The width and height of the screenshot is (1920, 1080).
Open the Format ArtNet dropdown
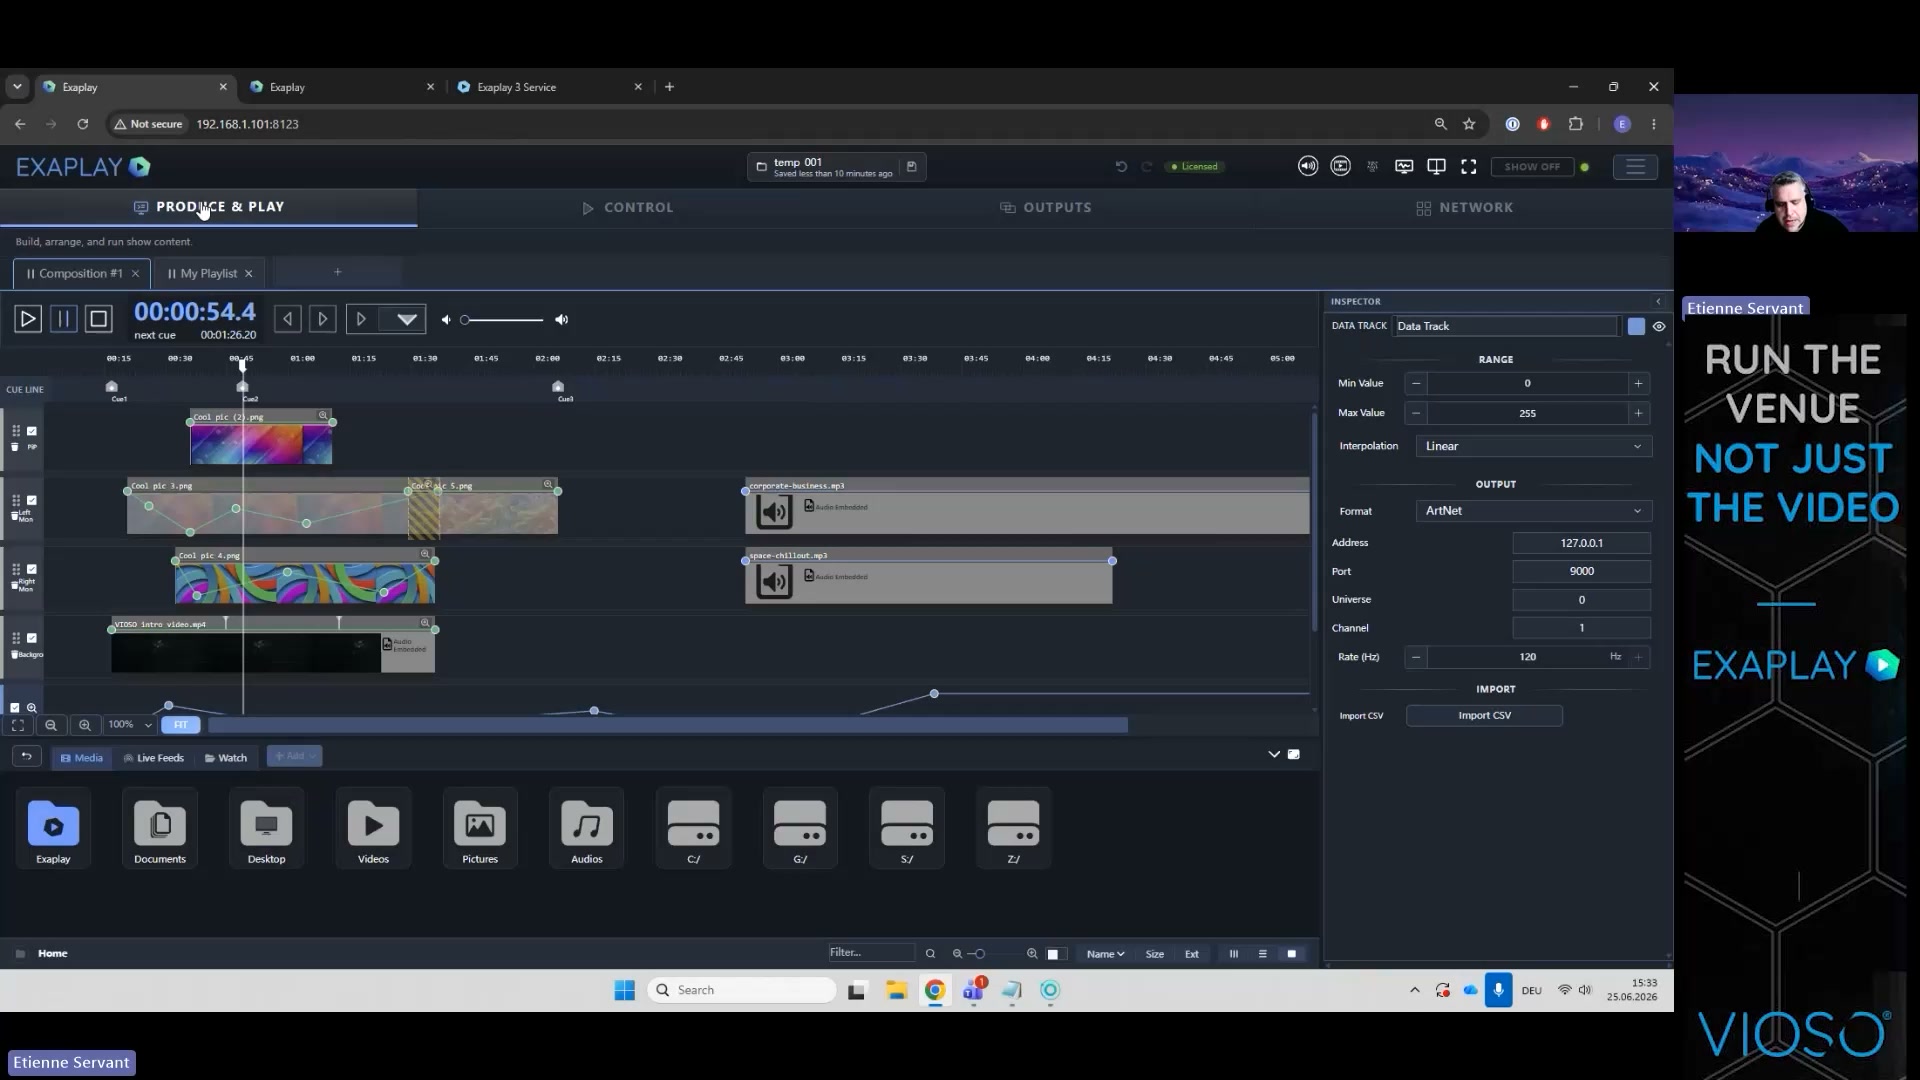click(1534, 511)
